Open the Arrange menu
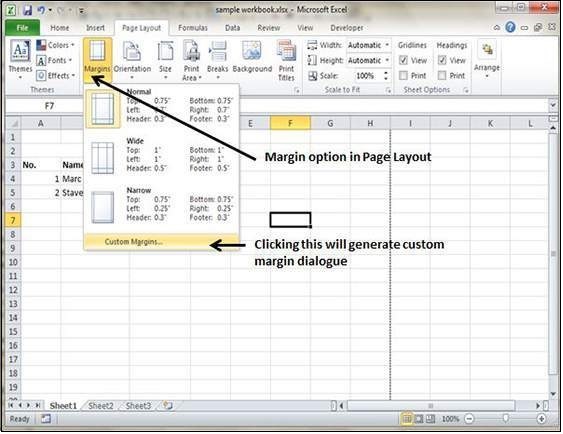563x434 pixels. 487,60
